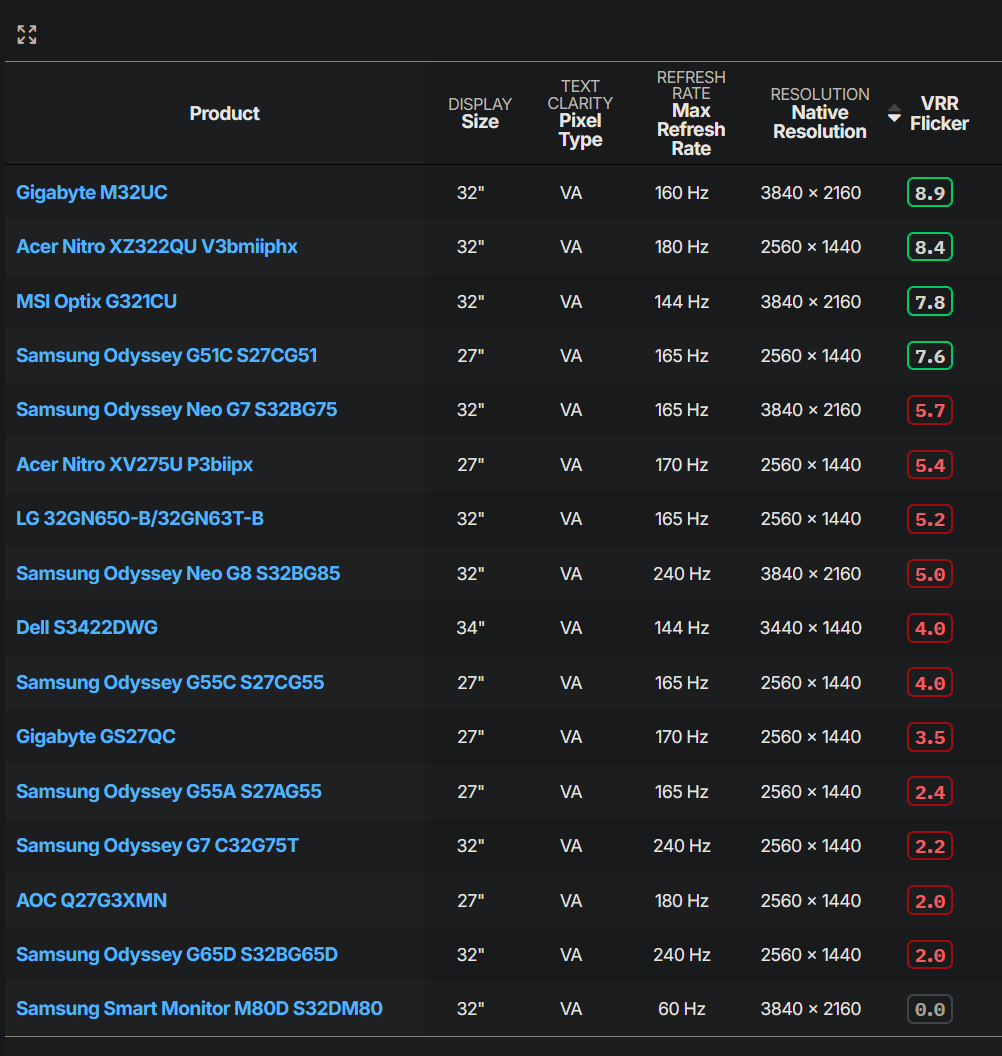1002x1056 pixels.
Task: Open Acer Nitro XV275U P3biipx link
Action: point(135,465)
